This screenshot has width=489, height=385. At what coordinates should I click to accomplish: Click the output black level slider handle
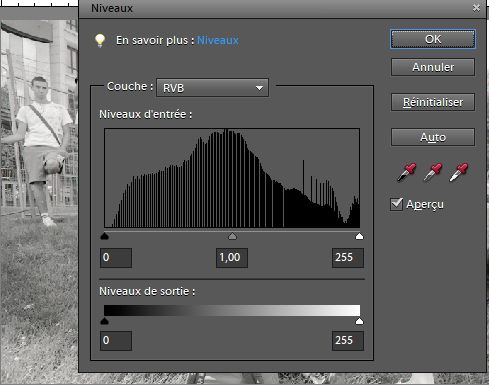click(105, 321)
